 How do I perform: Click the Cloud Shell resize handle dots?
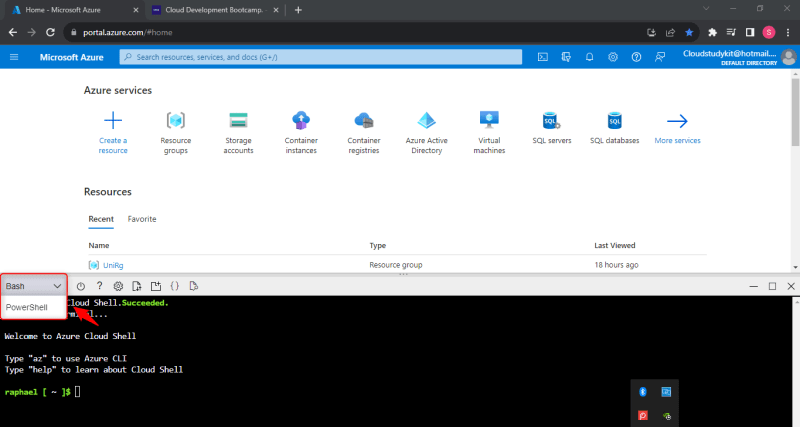click(x=403, y=274)
